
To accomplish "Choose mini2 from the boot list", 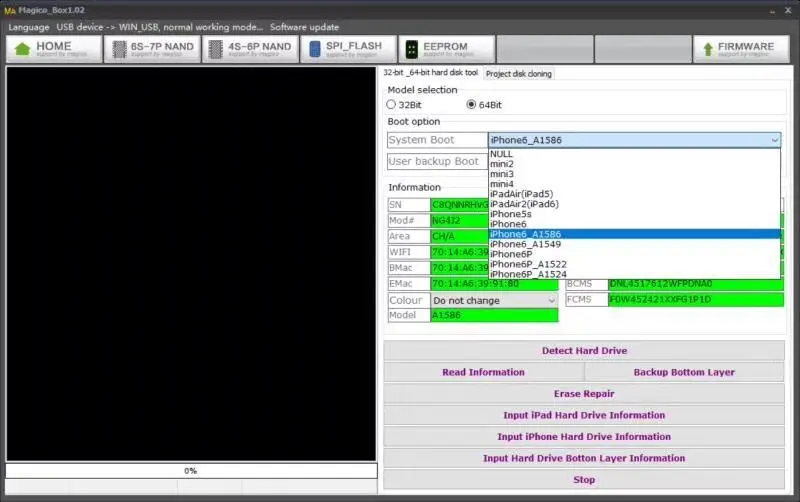I will click(634, 164).
